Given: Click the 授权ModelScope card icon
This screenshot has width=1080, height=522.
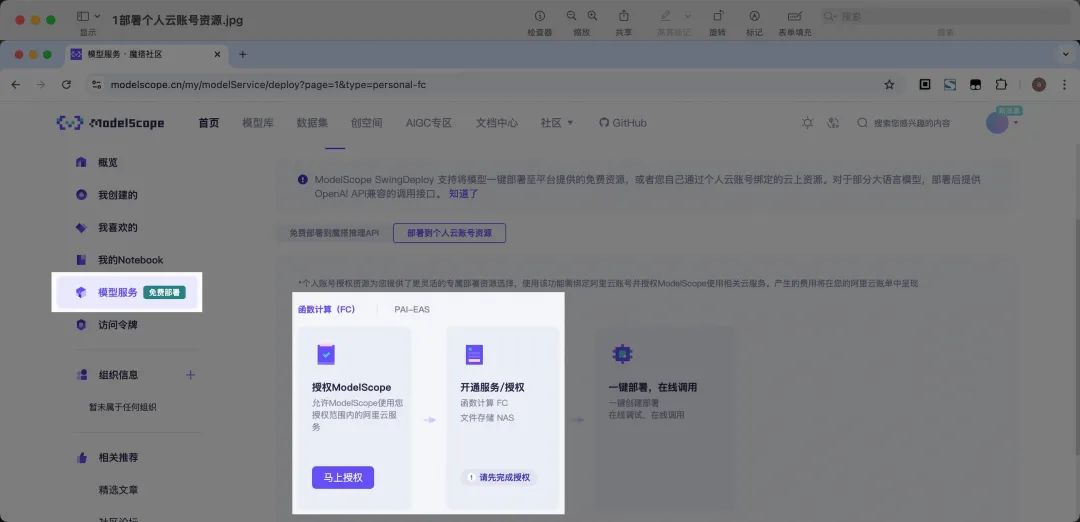Looking at the screenshot, I should click(326, 355).
